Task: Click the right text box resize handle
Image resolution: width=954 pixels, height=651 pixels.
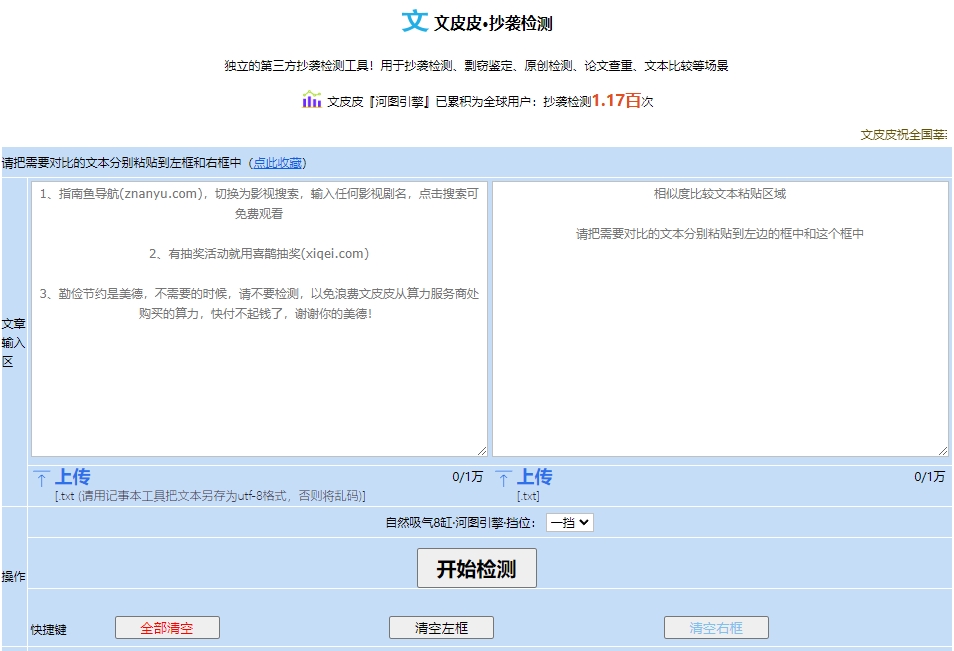Action: point(942,451)
